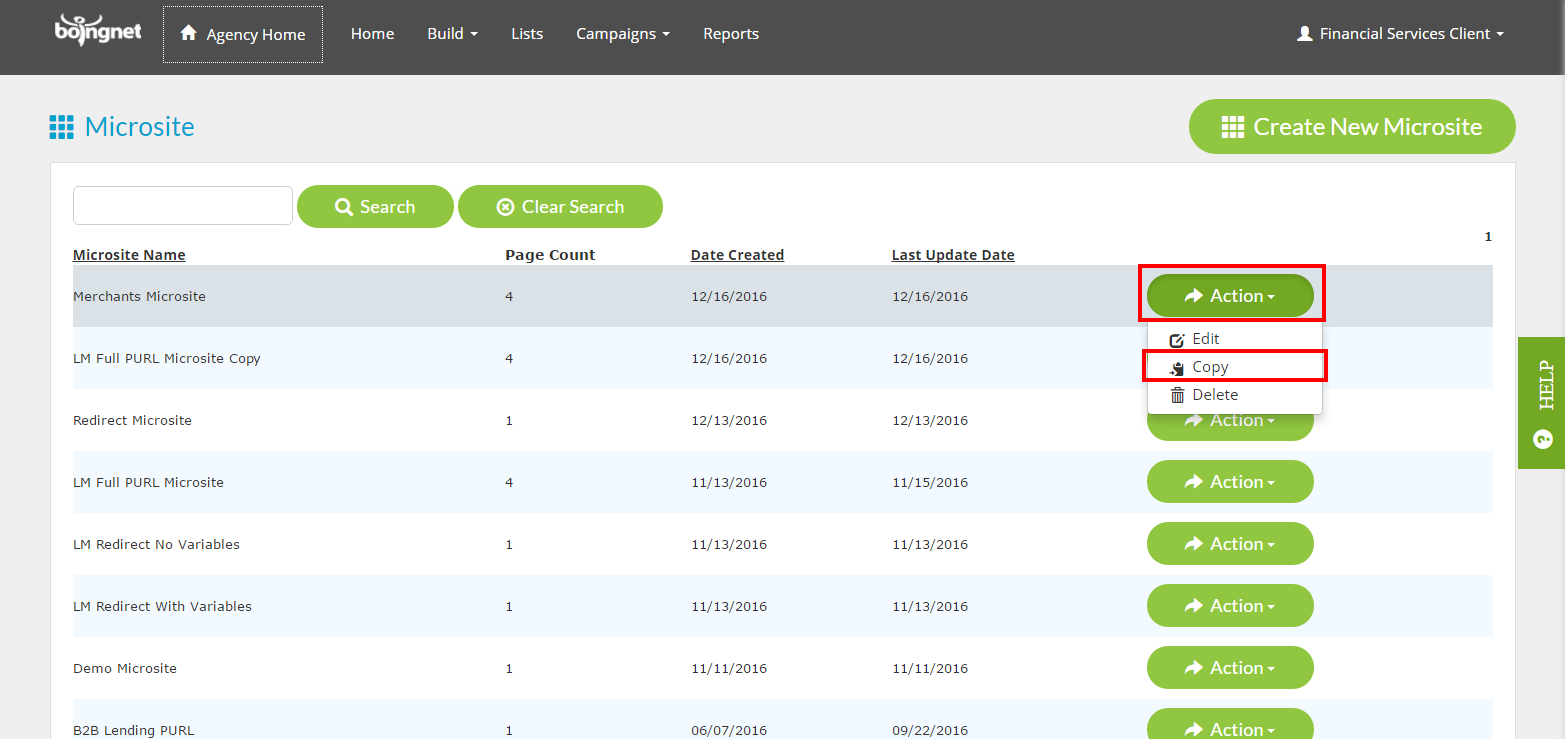This screenshot has height=739, width=1565.
Task: Open Action dropdown for Demo Microsite
Action: coord(1230,668)
